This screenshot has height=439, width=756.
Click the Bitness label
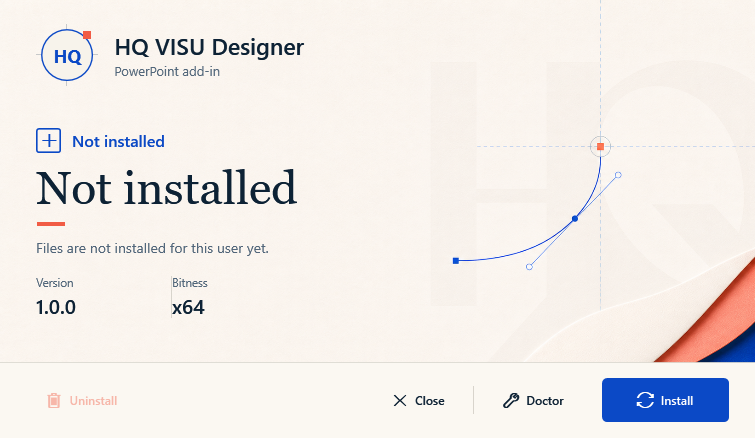190,283
